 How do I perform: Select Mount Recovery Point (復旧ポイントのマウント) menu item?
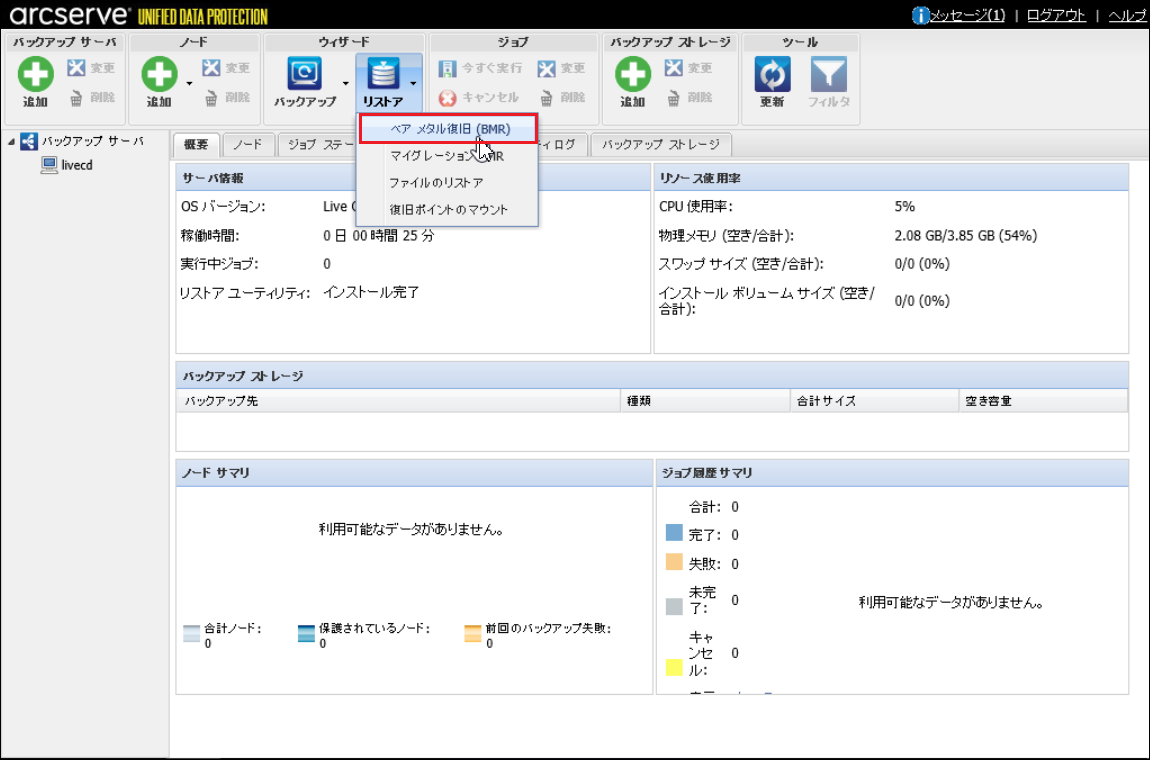(448, 210)
